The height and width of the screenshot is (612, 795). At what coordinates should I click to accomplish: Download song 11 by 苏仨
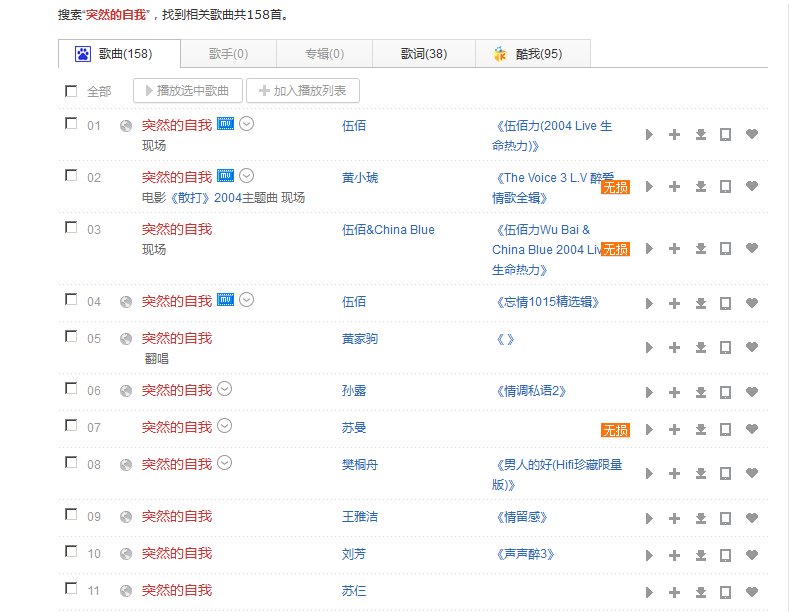click(x=701, y=593)
